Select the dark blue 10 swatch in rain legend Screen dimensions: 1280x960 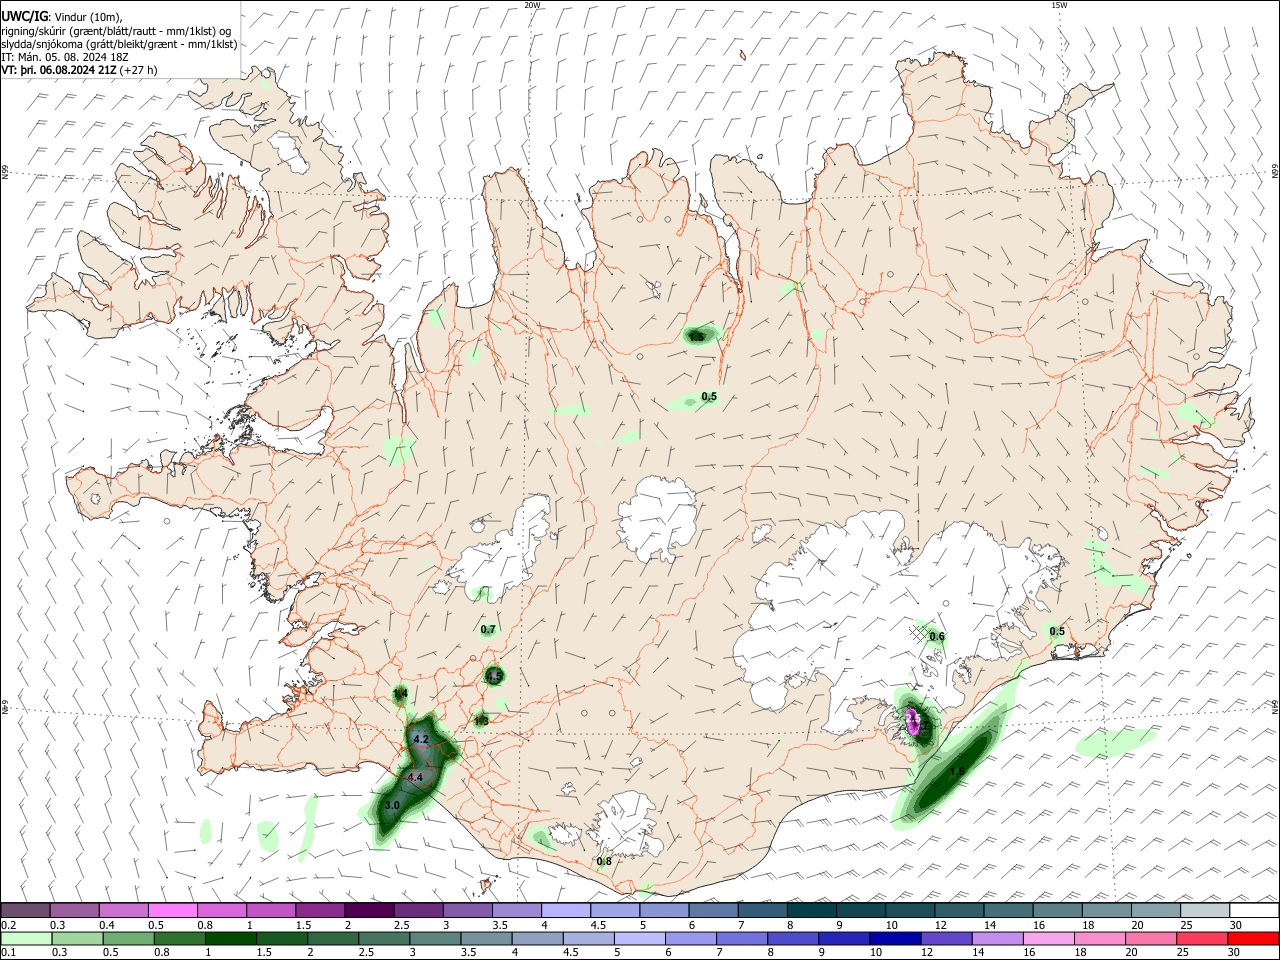coord(893,939)
